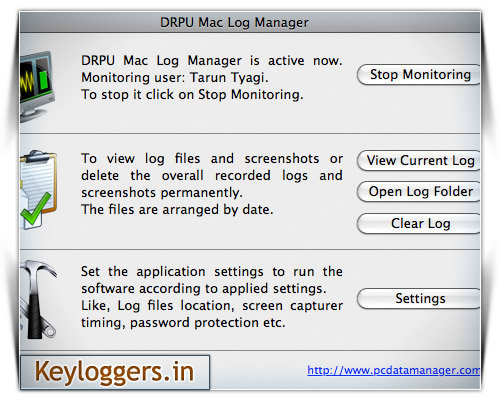Viewport: 500px width, 400px height.
Task: Open the Settings button
Action: 419,298
